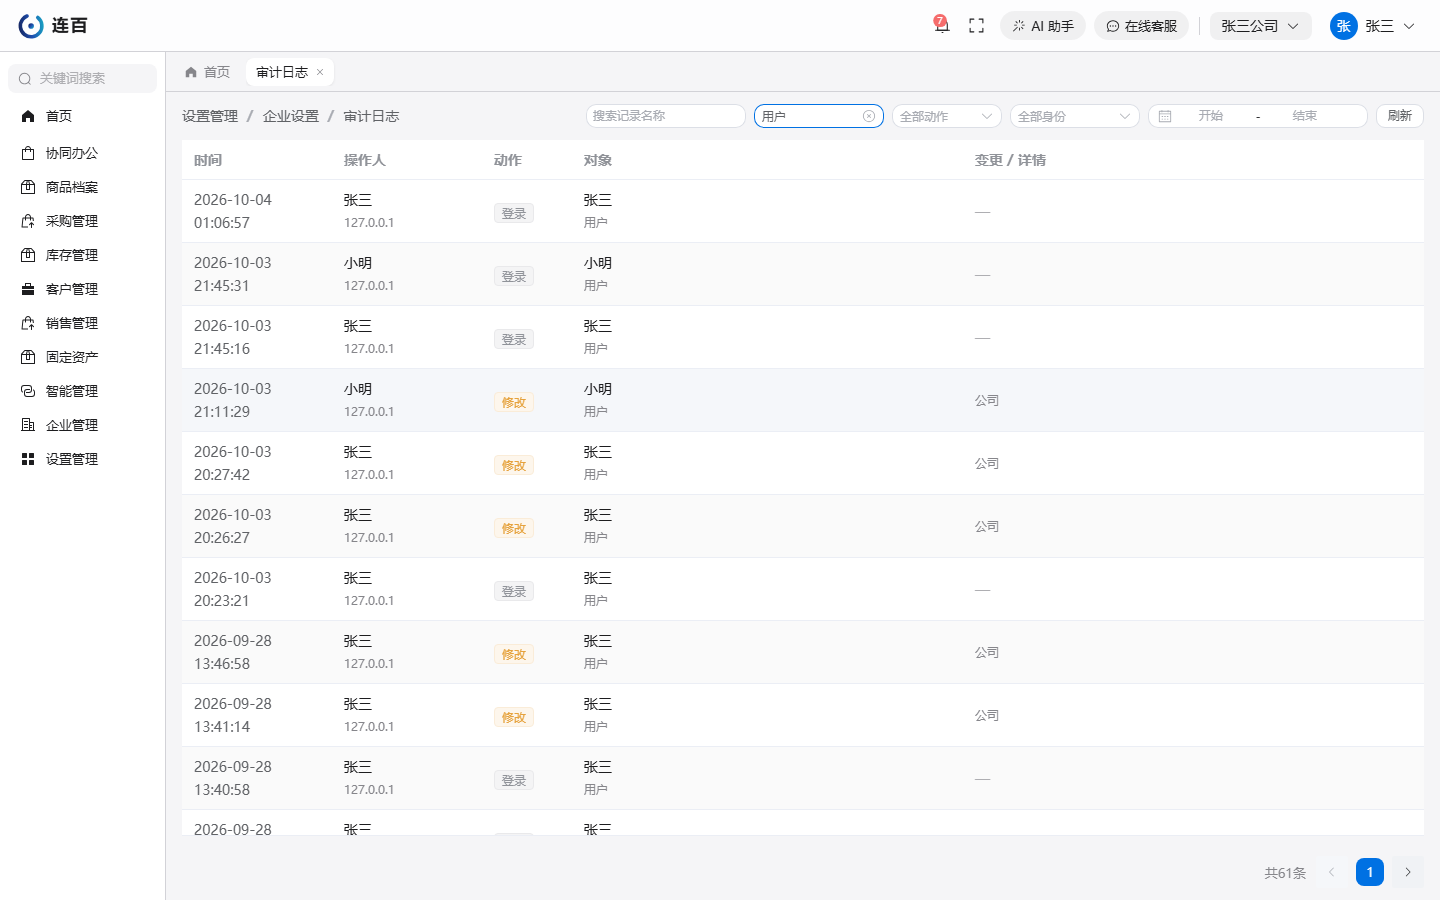1440x900 pixels.
Task: Click the 企业管理 sidebar icon
Action: pyautogui.click(x=28, y=425)
